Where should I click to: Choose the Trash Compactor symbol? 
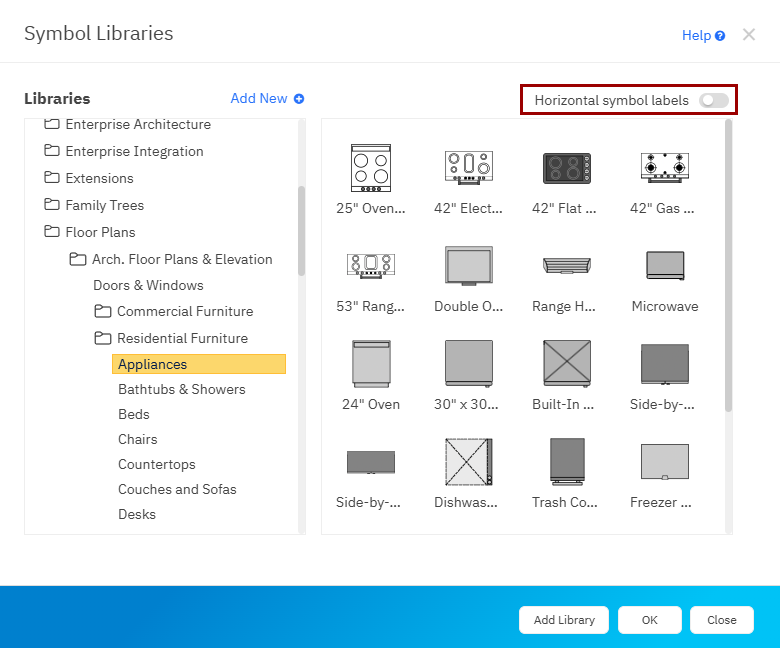566,461
